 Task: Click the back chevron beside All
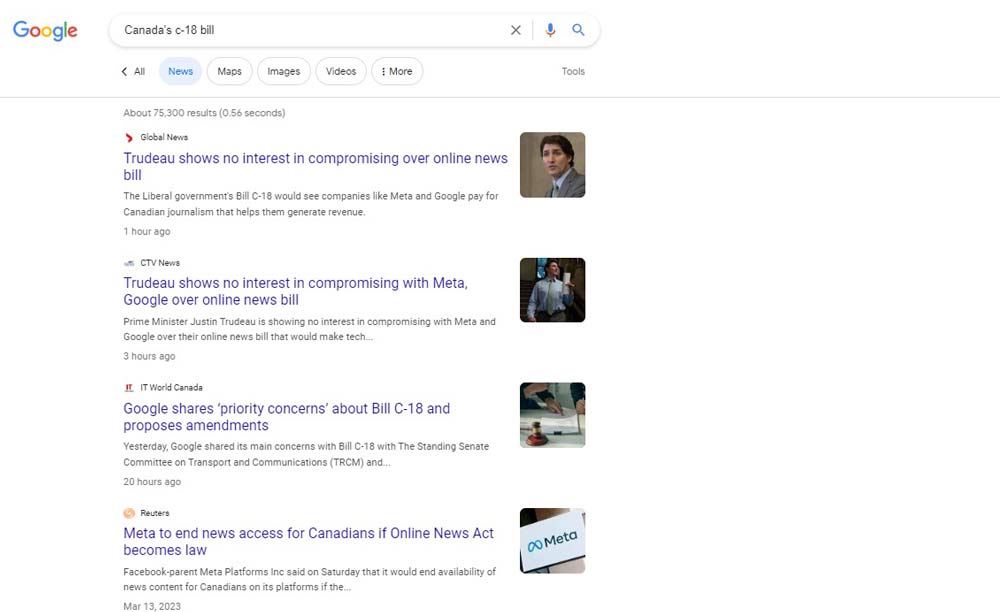click(x=124, y=71)
